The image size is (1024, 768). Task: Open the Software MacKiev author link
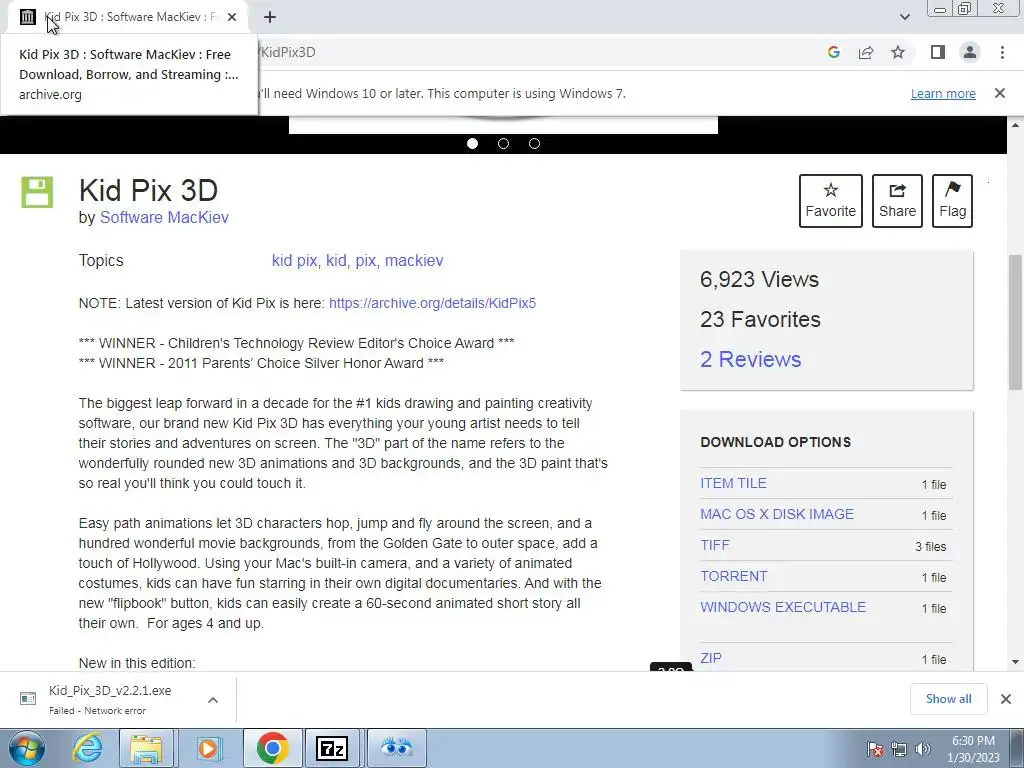pos(164,217)
